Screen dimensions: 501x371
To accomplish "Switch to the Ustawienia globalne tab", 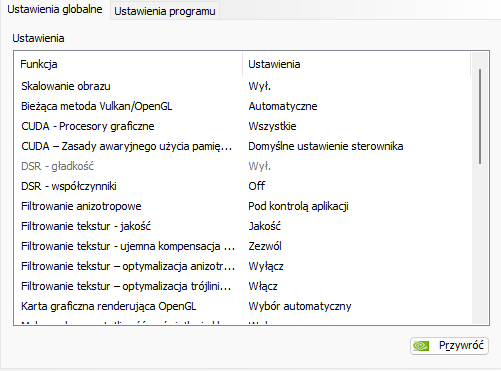I will (x=55, y=10).
